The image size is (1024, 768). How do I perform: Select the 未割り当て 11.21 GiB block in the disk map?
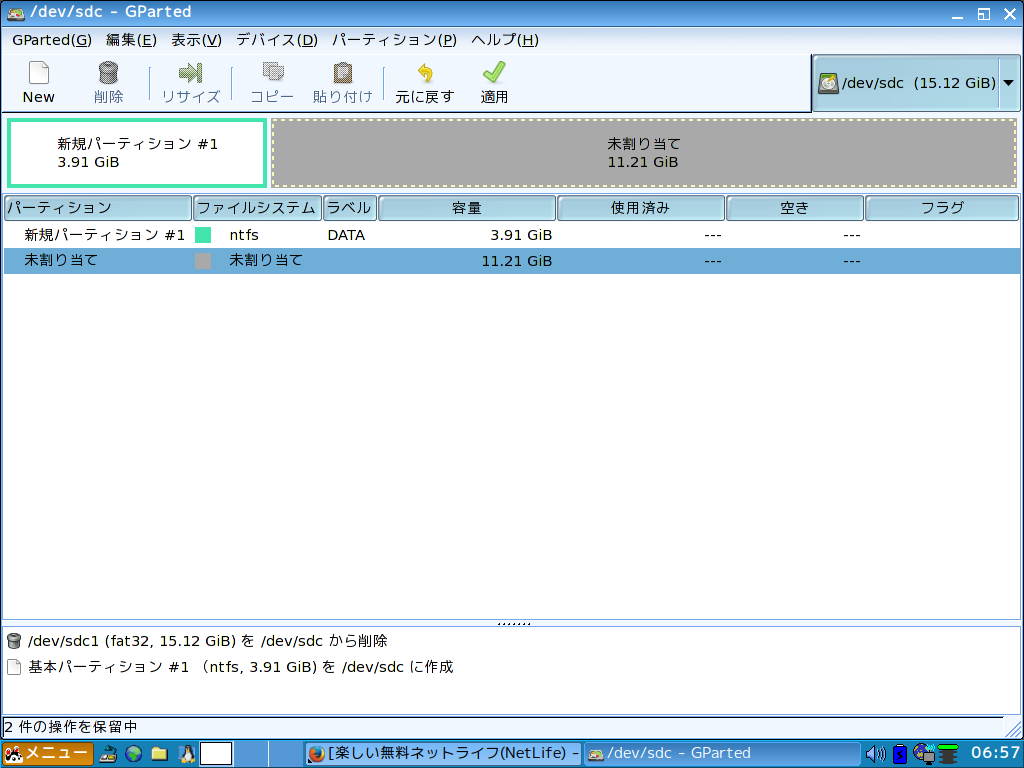(644, 153)
